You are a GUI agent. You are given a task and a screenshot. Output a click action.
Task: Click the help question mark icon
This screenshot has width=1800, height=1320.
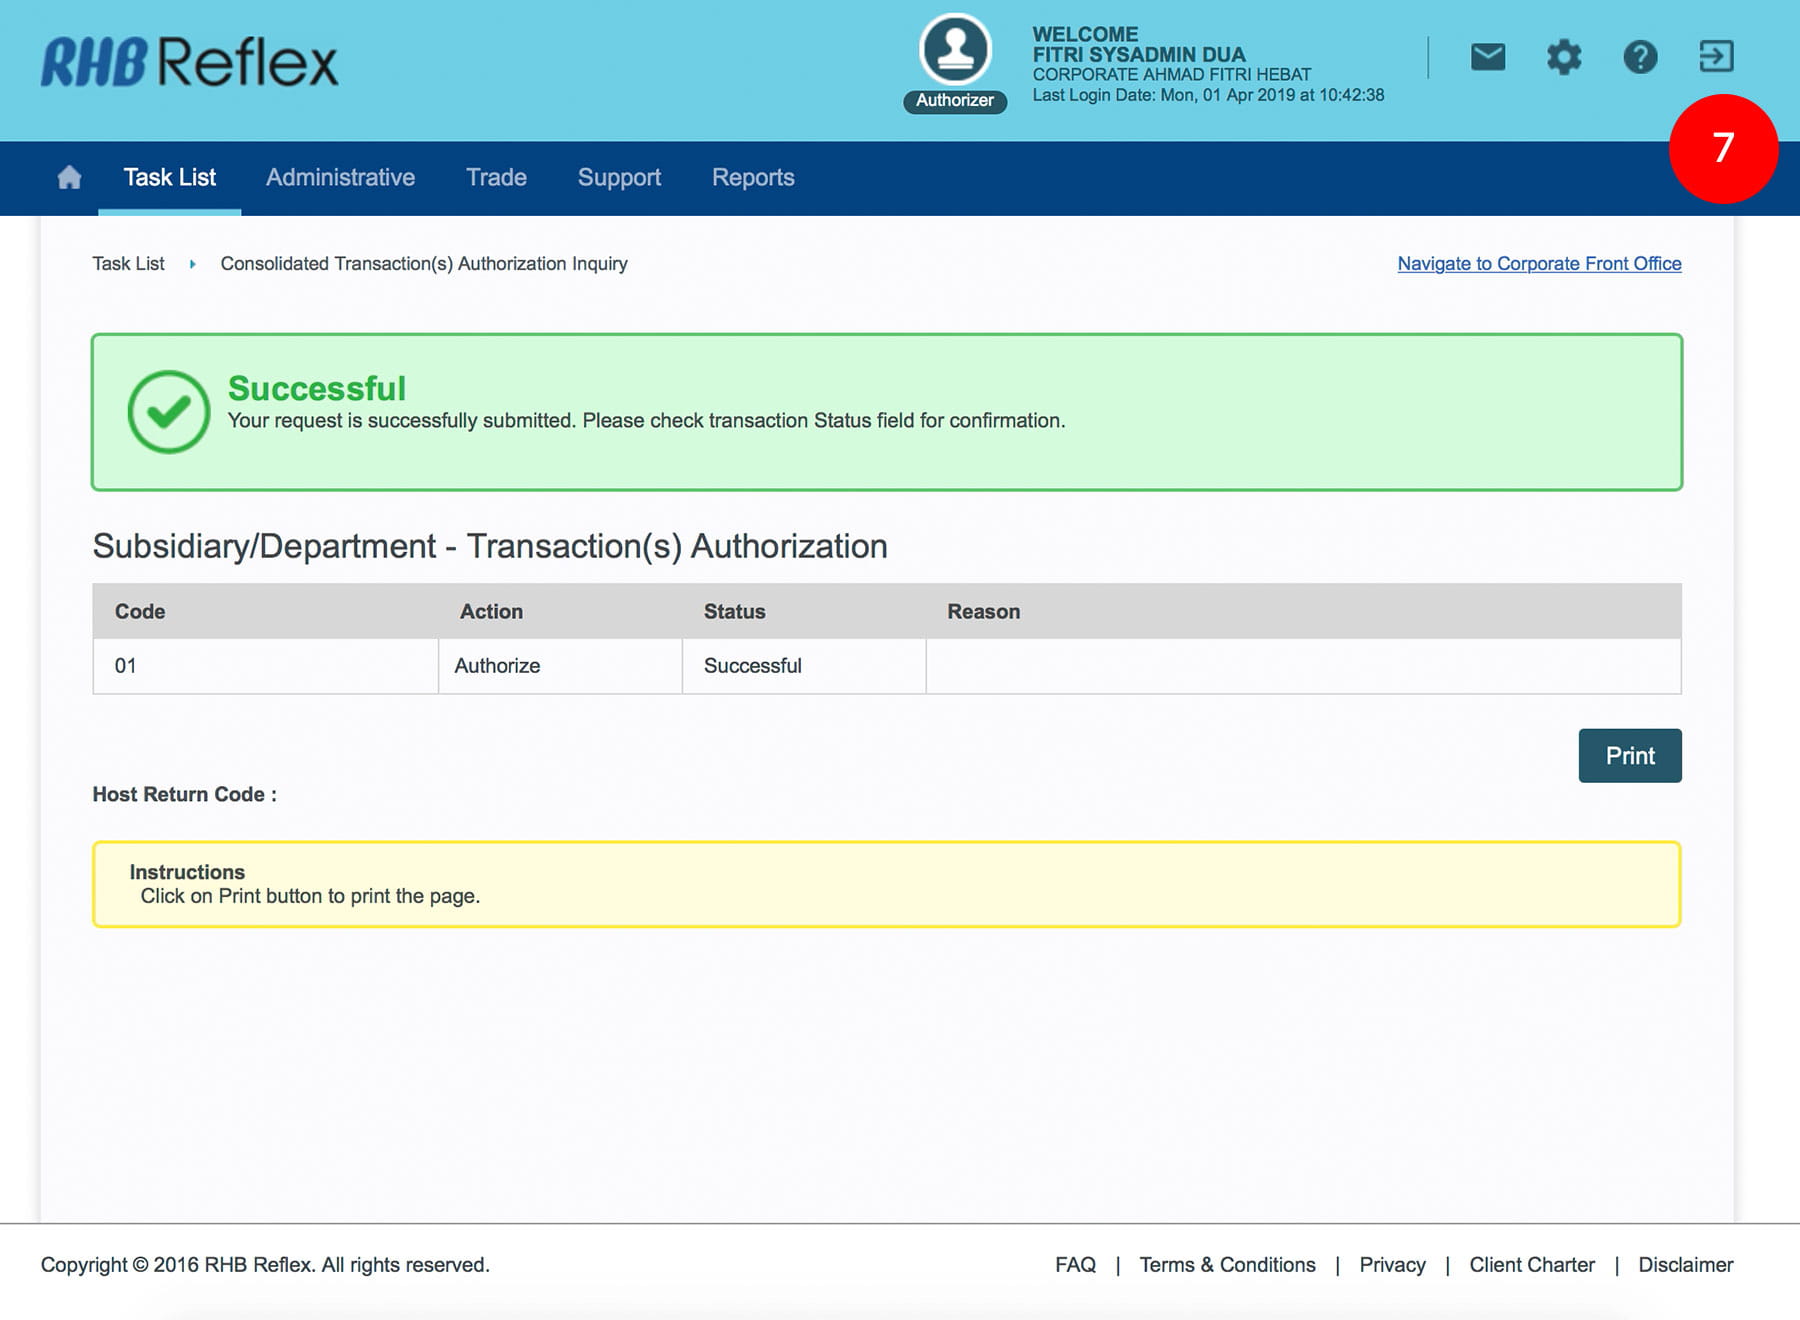pos(1640,57)
